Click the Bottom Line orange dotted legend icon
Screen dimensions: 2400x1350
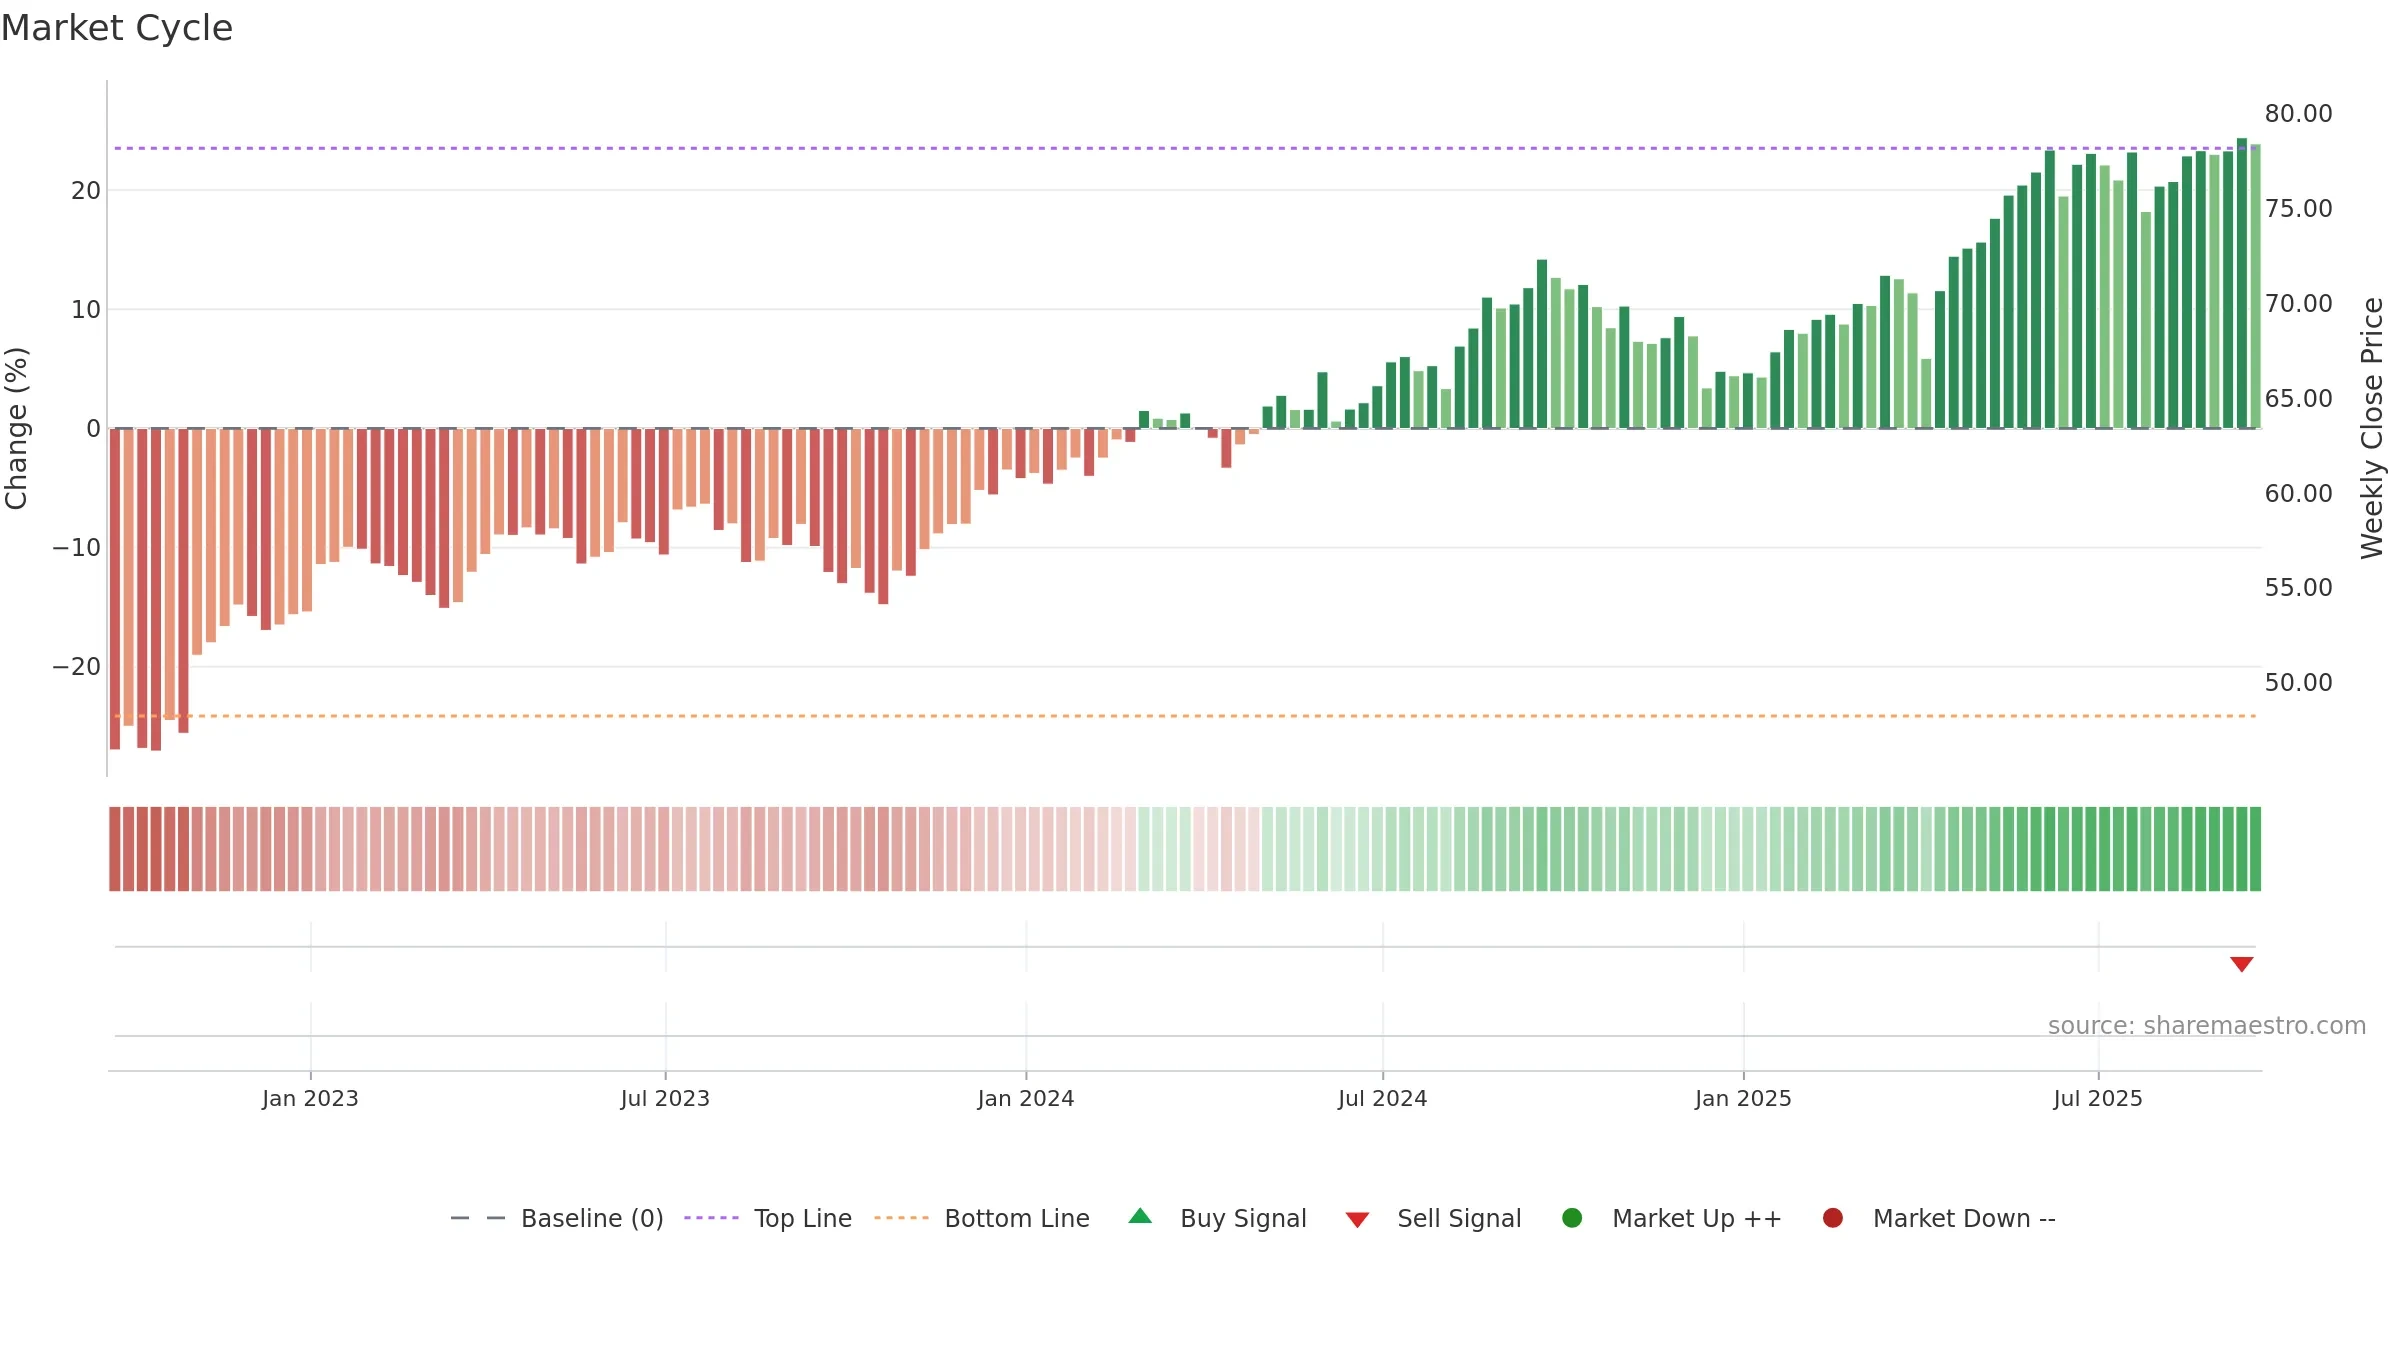pyautogui.click(x=901, y=1218)
